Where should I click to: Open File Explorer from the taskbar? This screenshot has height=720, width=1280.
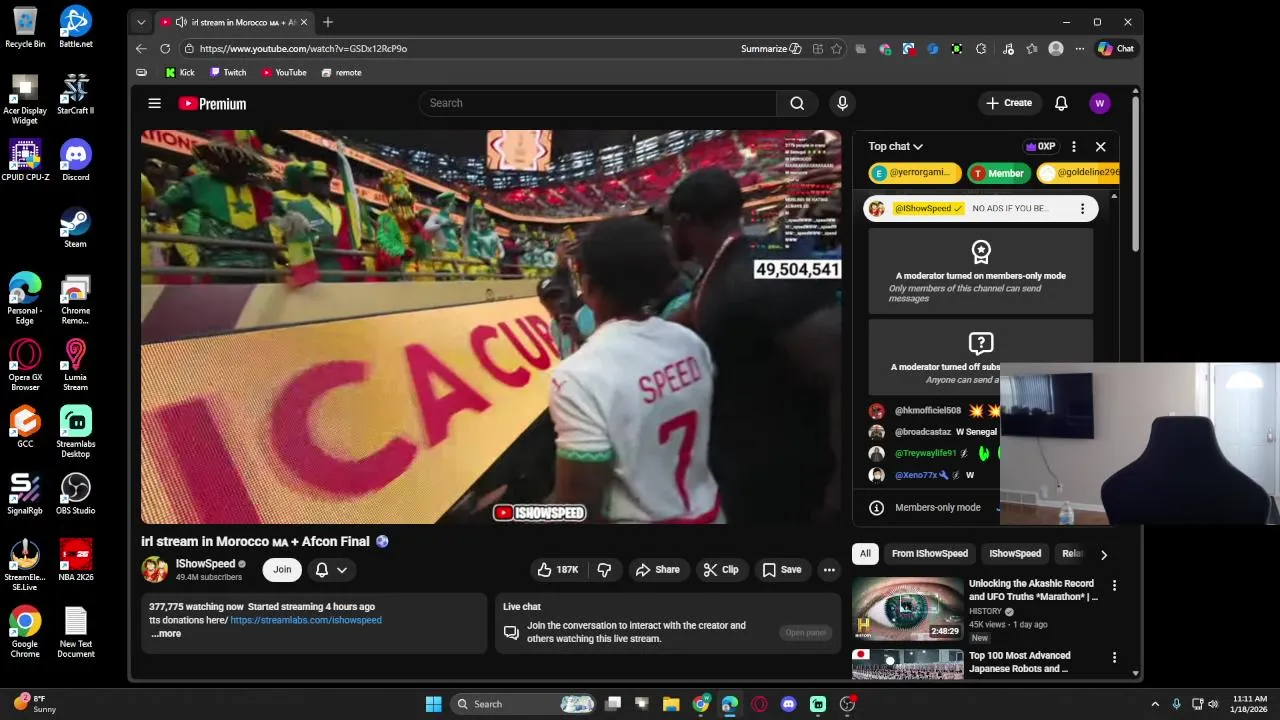pyautogui.click(x=671, y=704)
